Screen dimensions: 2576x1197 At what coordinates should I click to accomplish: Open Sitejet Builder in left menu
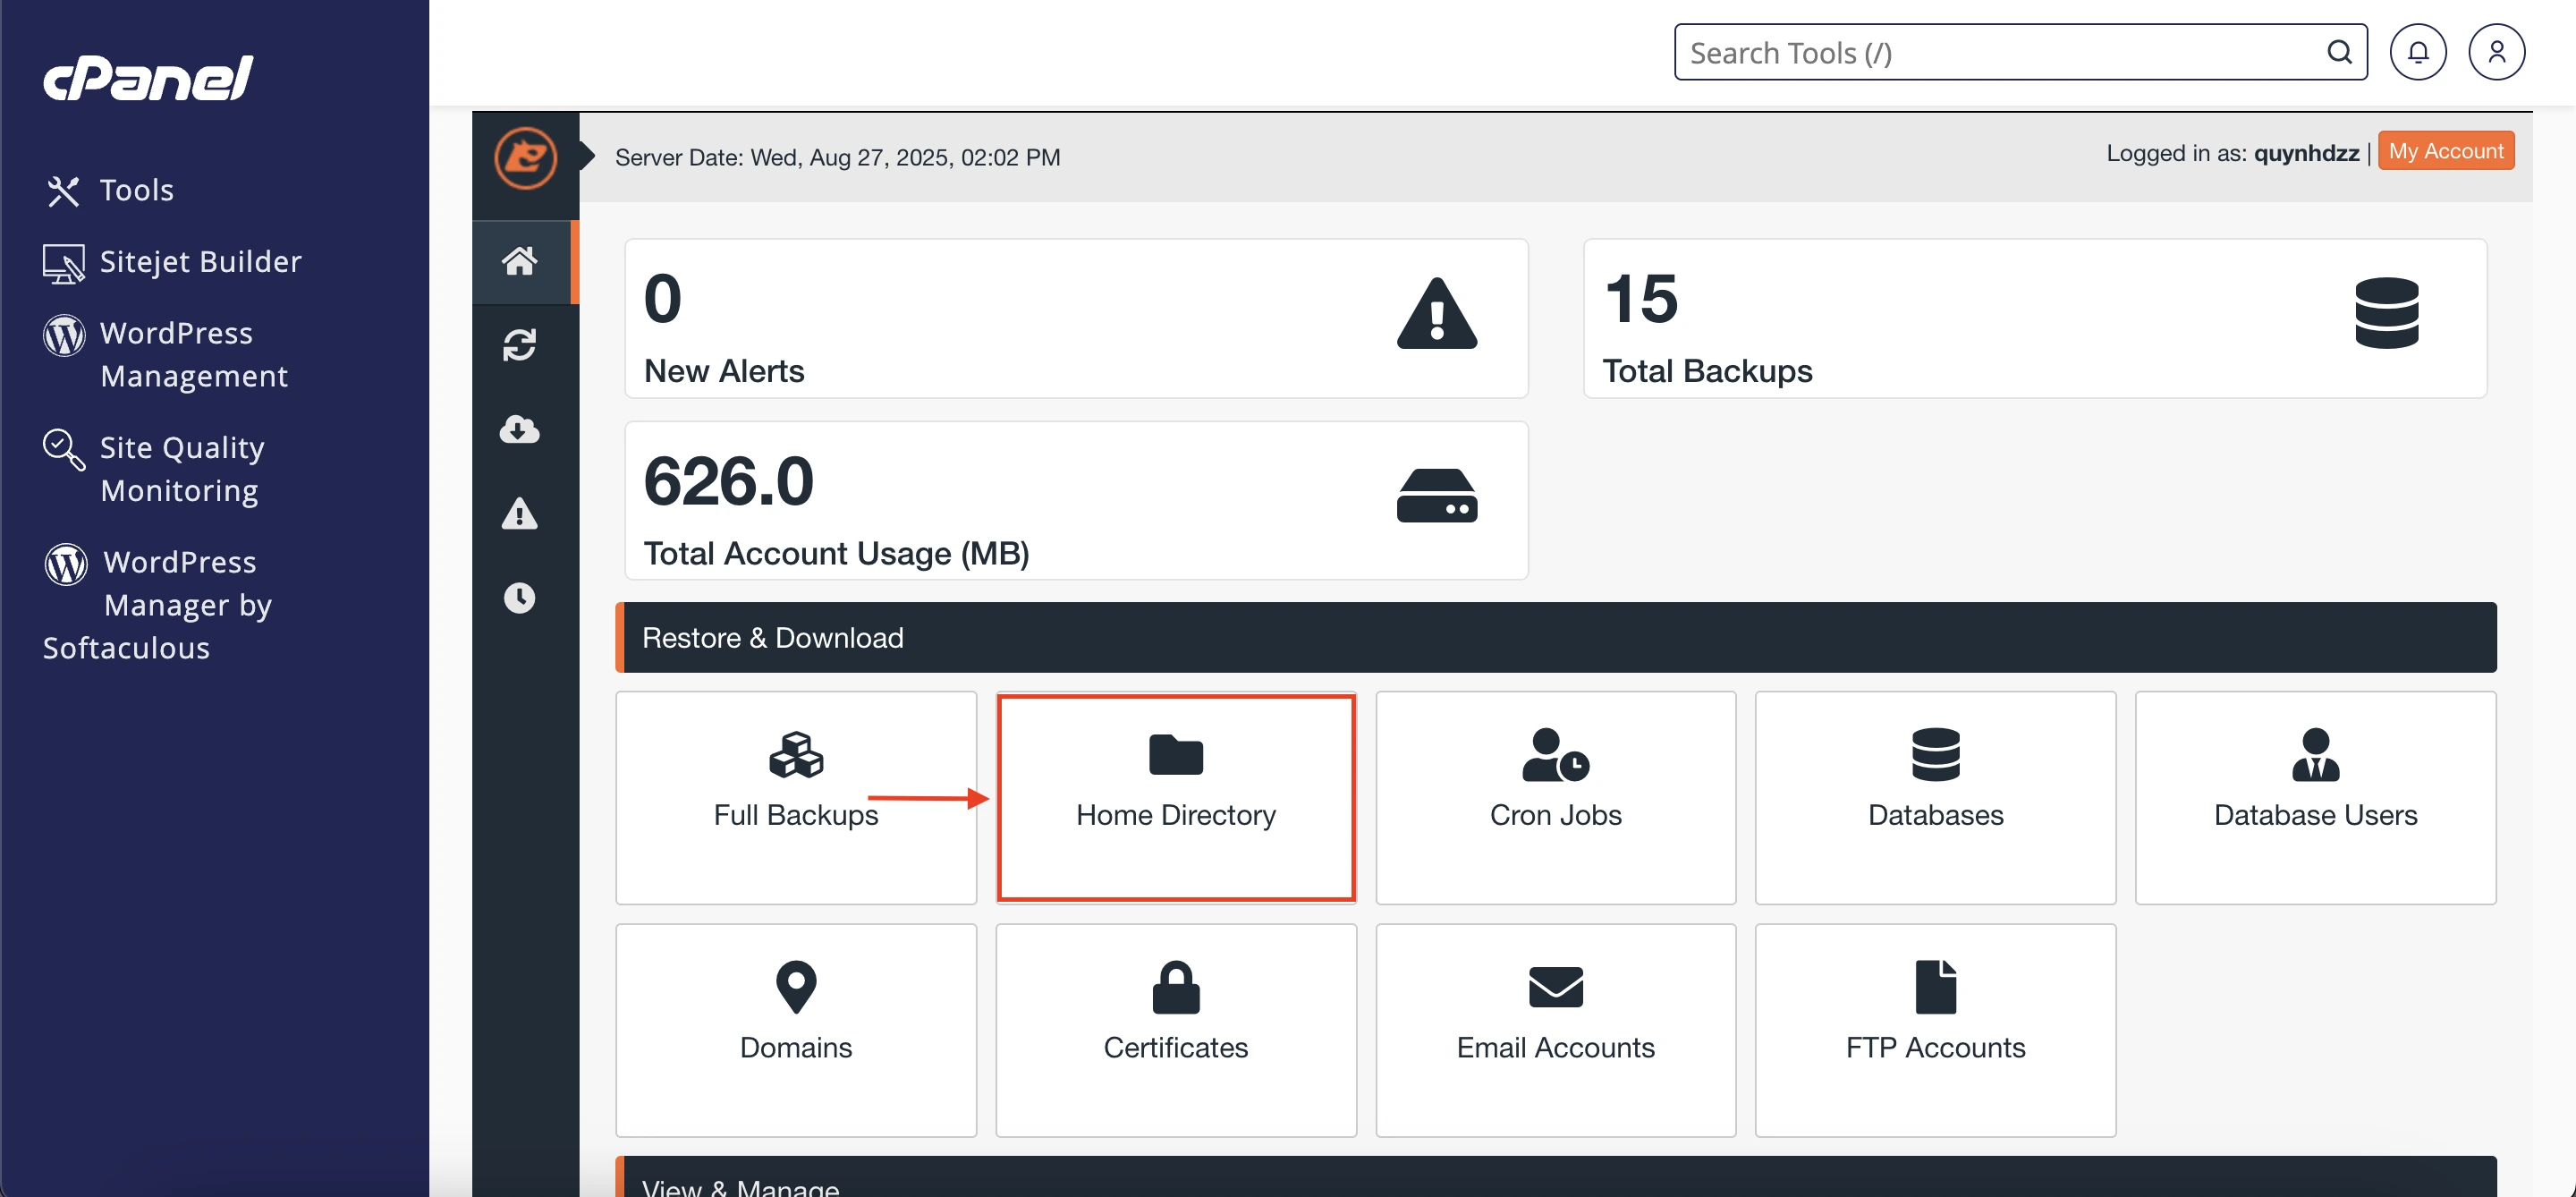coord(200,262)
